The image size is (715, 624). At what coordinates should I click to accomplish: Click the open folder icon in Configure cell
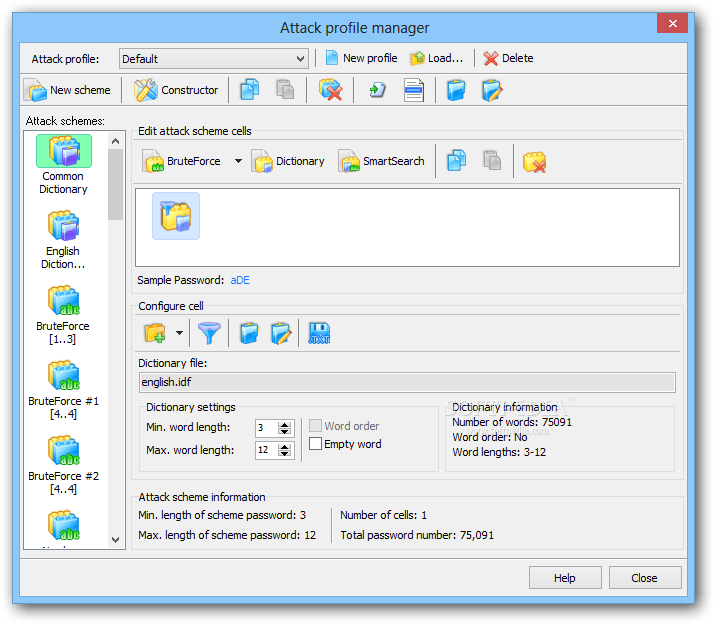tap(249, 333)
